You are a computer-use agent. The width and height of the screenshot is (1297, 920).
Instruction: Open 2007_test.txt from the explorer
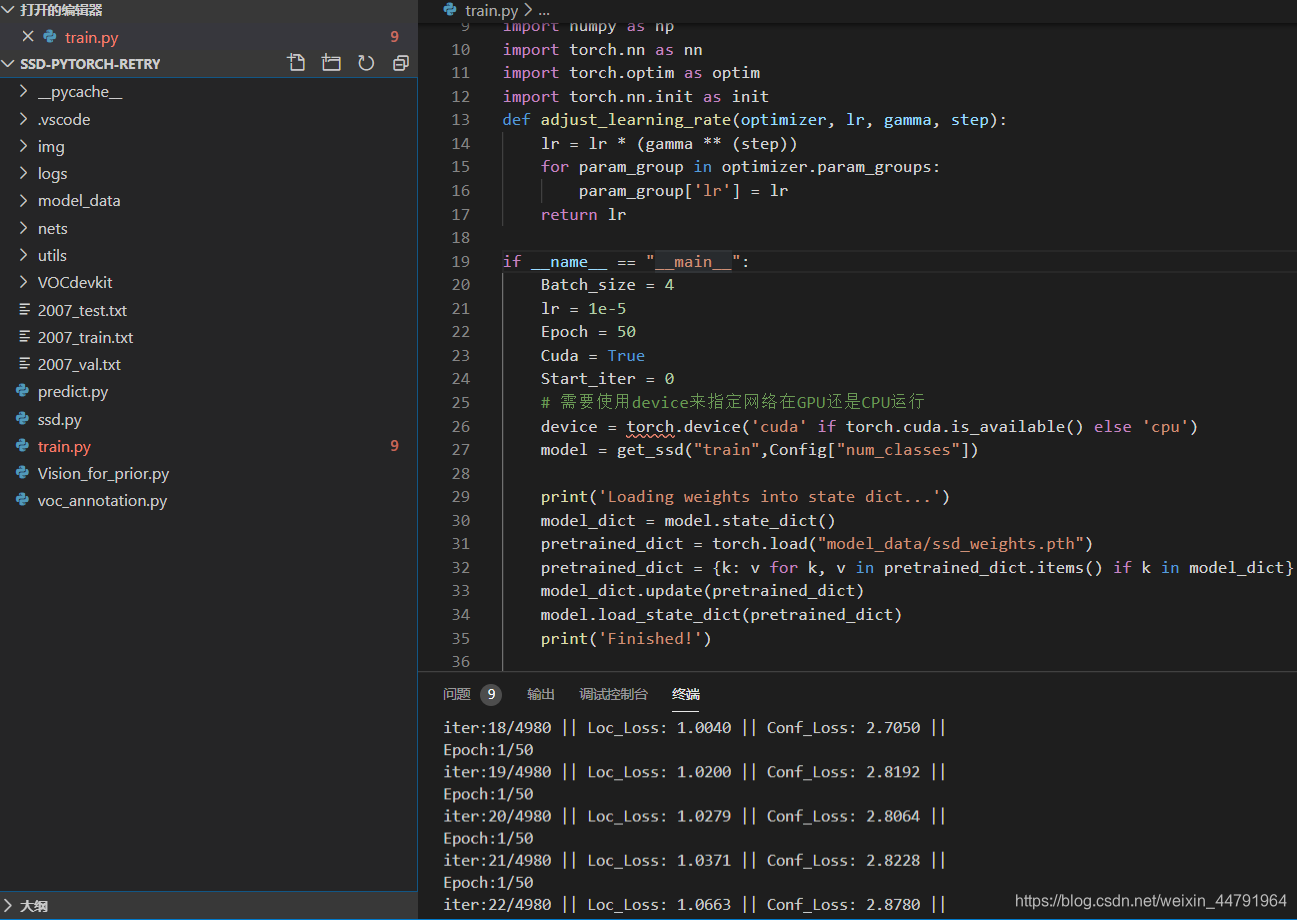(x=82, y=310)
